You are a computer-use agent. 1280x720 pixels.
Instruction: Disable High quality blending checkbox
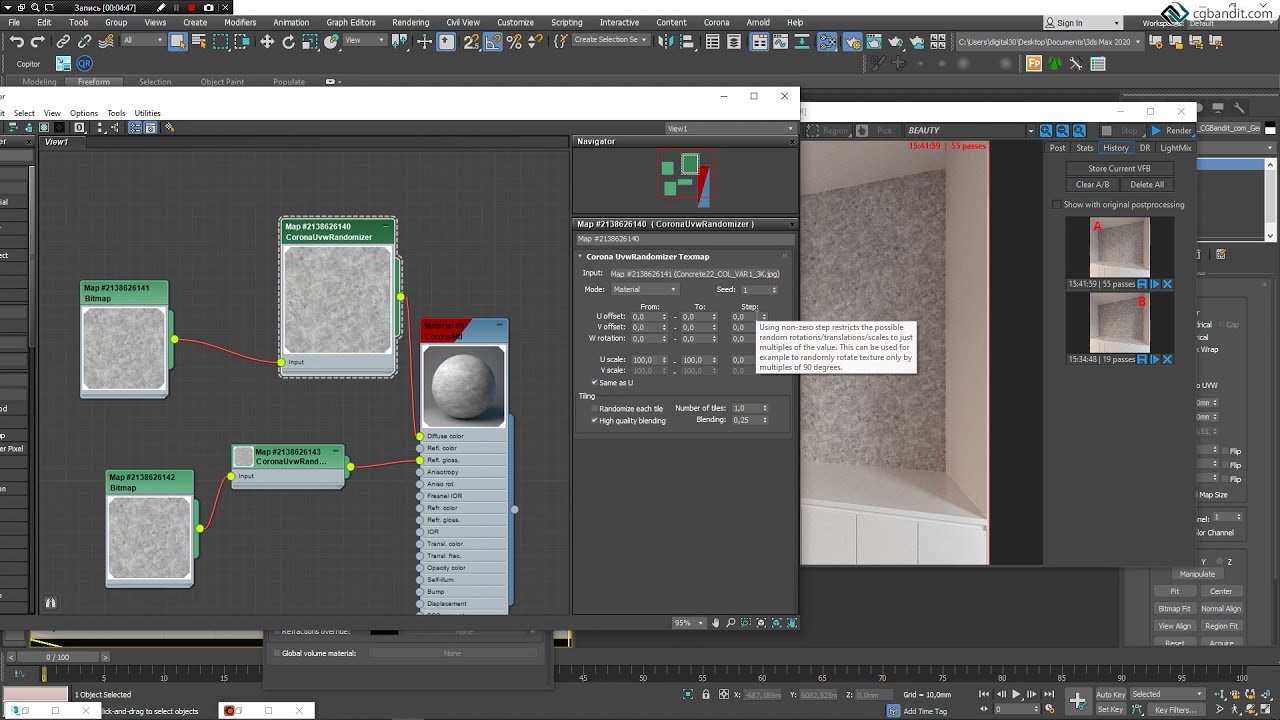(x=595, y=420)
